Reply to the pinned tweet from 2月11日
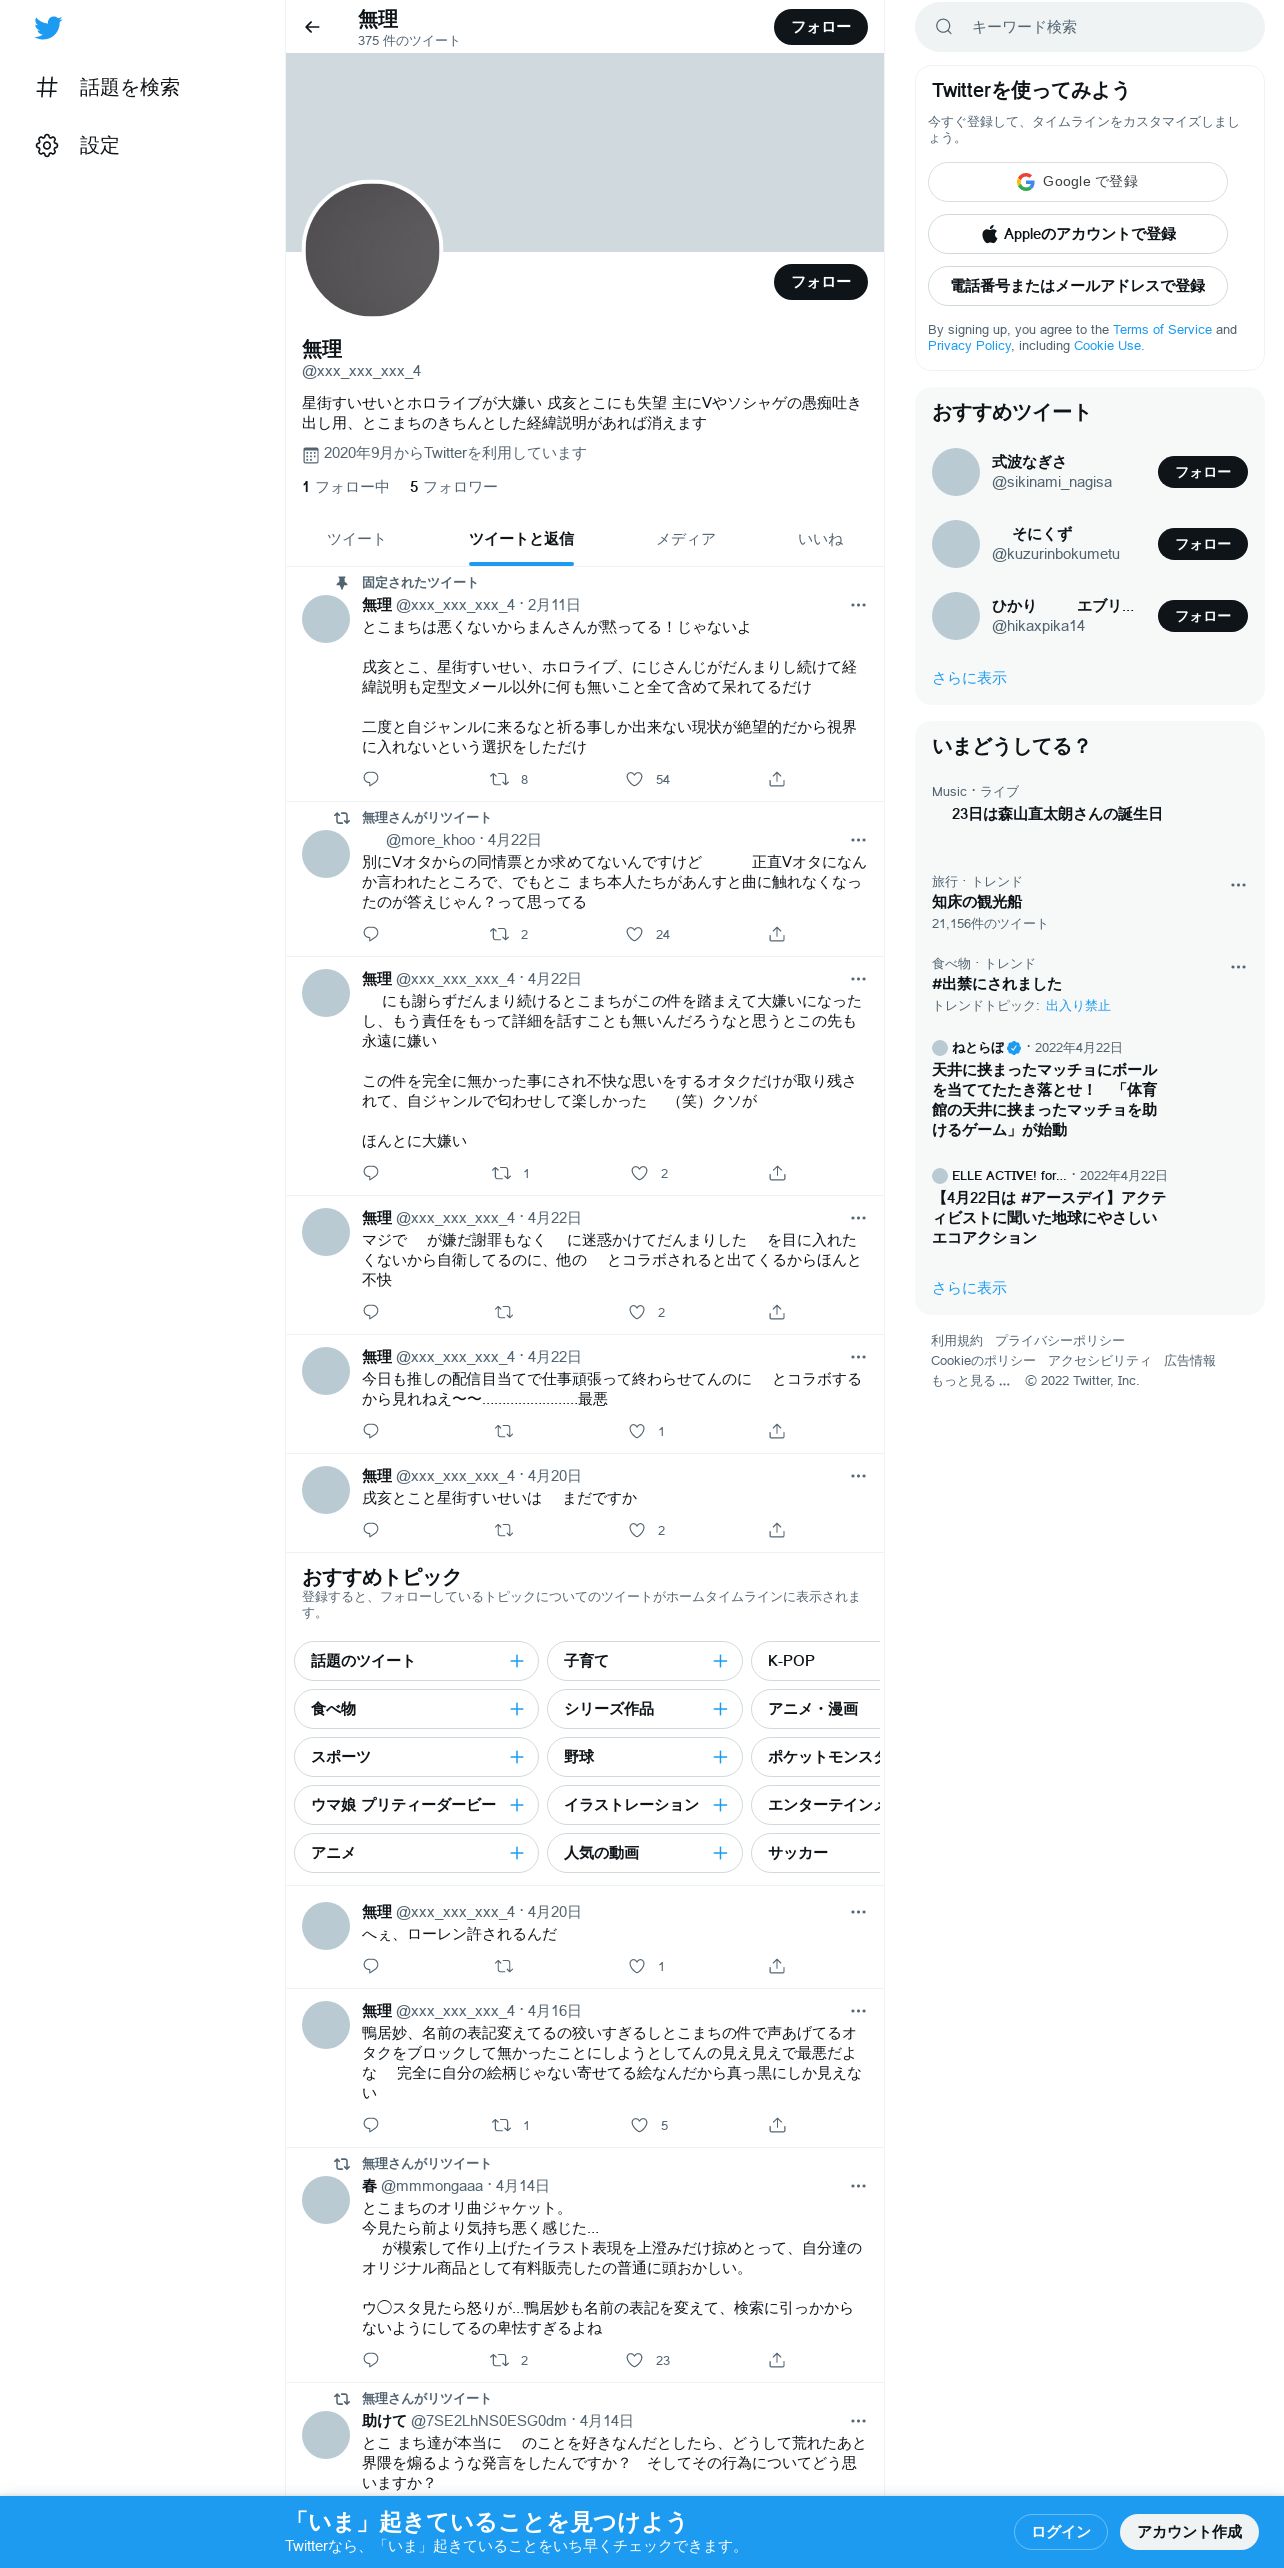The height and width of the screenshot is (2568, 1284). (371, 779)
